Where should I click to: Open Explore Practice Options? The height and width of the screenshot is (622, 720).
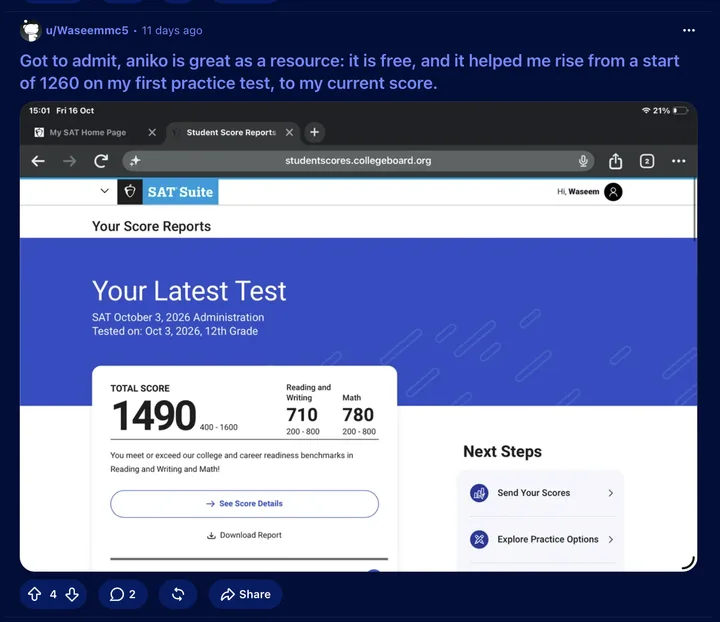click(x=541, y=539)
